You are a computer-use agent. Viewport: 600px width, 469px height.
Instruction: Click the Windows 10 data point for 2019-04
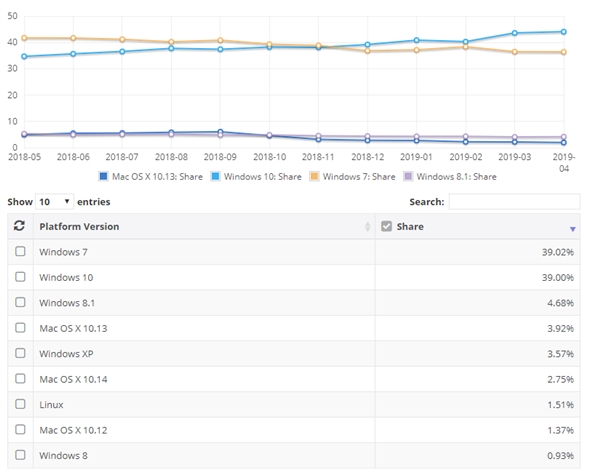564,32
